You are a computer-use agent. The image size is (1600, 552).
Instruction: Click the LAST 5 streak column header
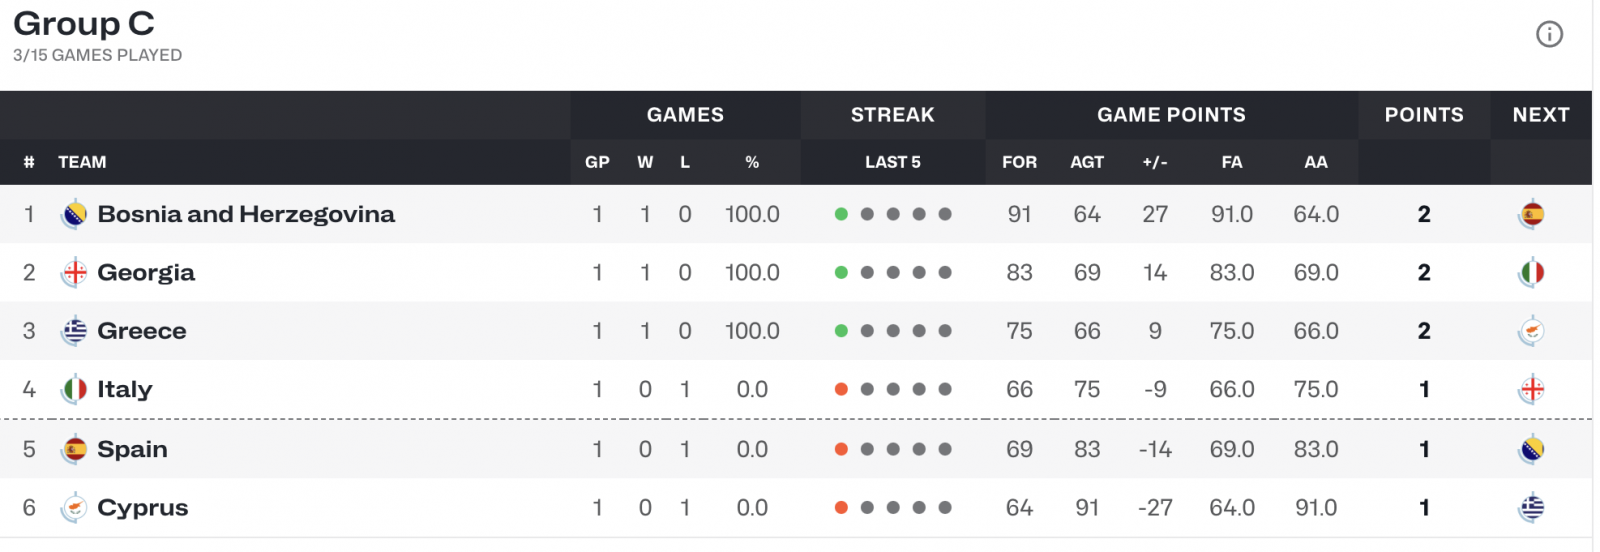pyautogui.click(x=893, y=162)
